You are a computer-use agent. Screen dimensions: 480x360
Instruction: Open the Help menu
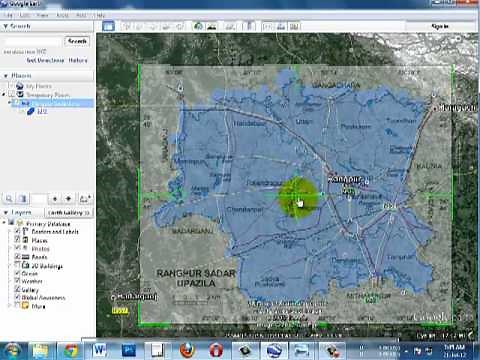click(x=99, y=15)
